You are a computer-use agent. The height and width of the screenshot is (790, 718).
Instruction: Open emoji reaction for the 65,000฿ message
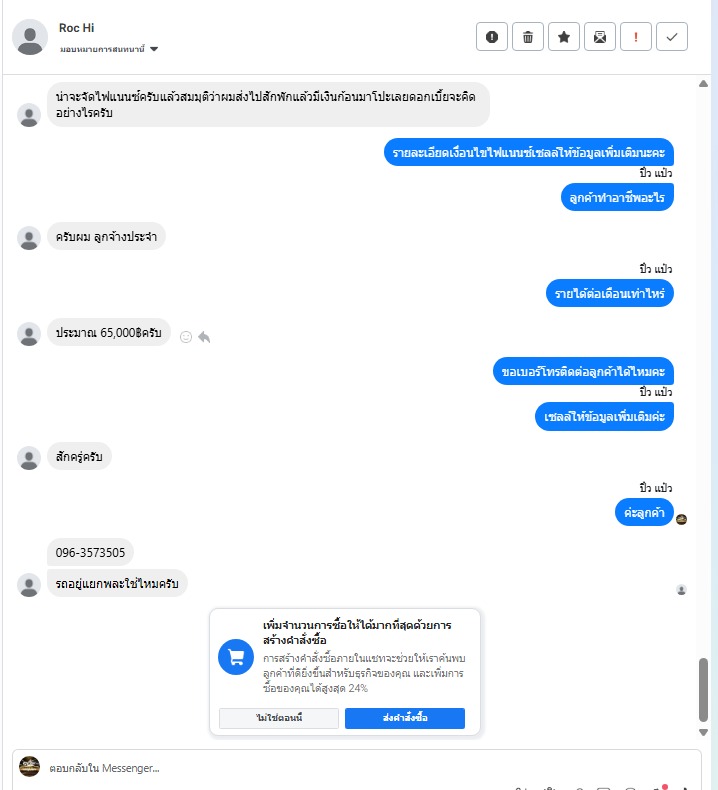(x=186, y=337)
